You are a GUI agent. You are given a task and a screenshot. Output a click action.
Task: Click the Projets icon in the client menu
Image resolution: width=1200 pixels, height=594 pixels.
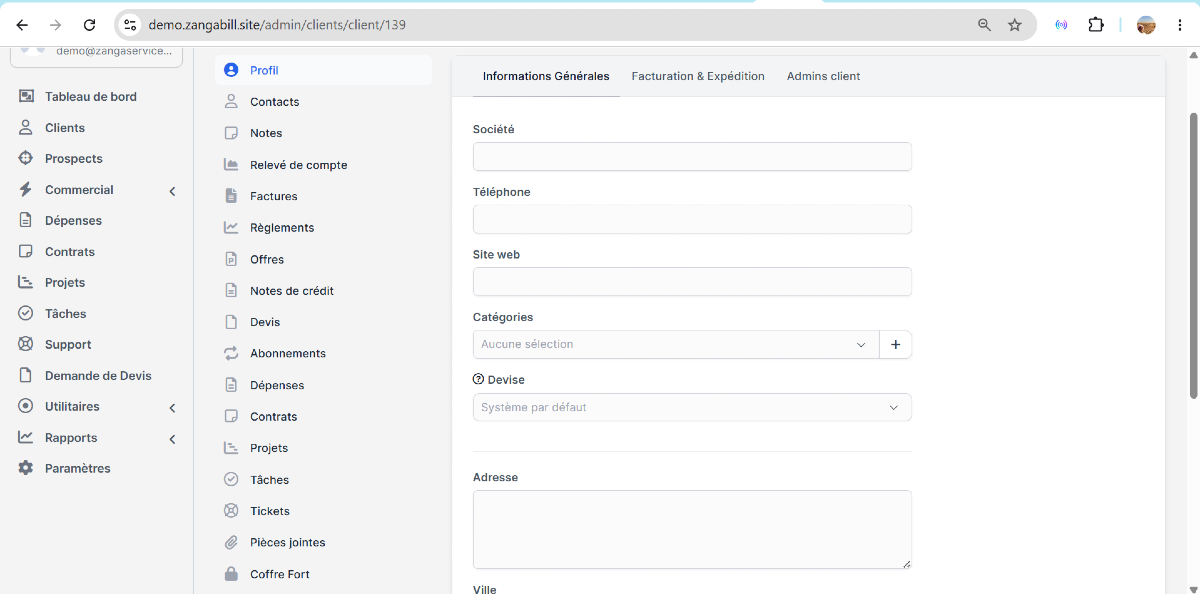click(231, 448)
